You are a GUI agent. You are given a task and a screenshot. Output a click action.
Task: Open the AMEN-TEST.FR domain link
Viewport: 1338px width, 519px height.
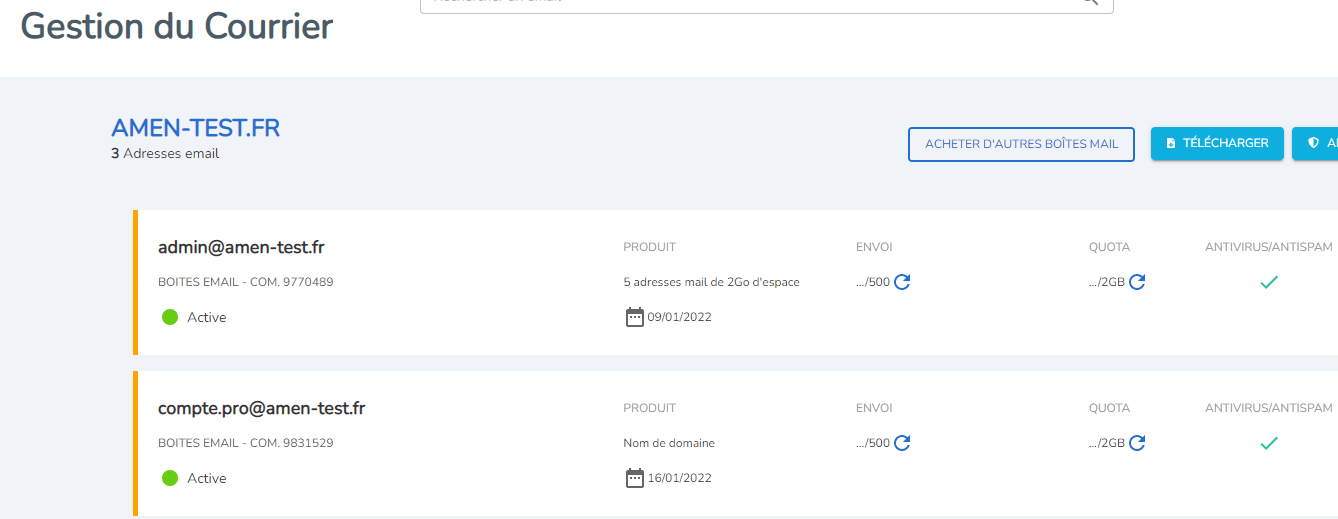click(x=195, y=128)
